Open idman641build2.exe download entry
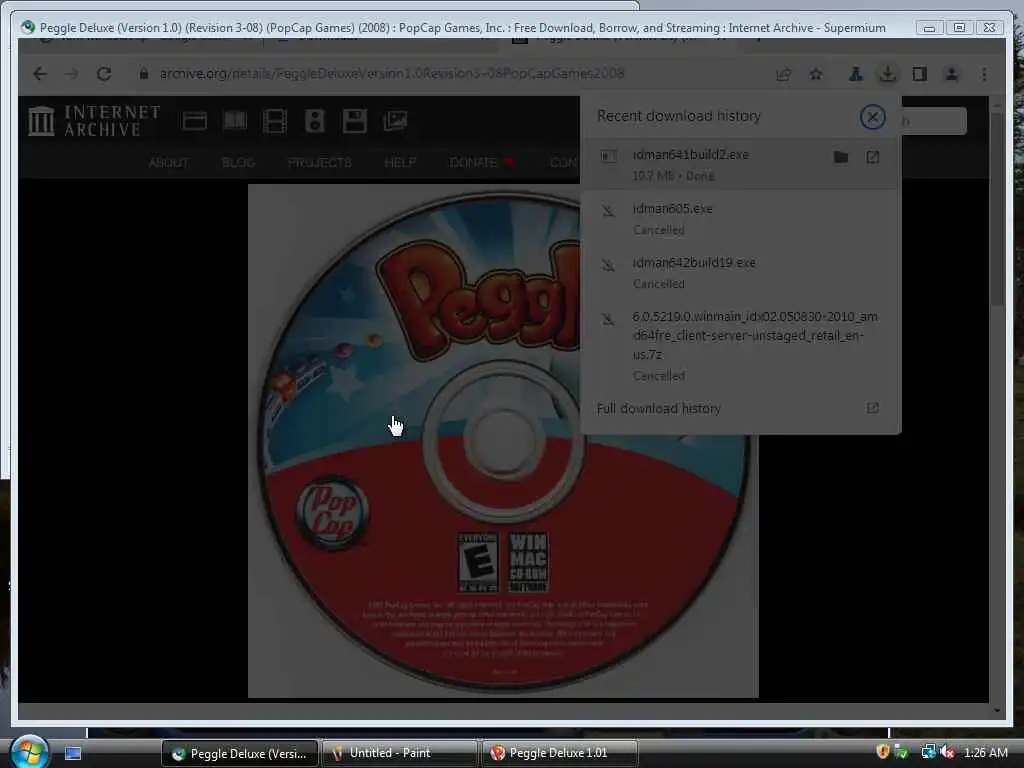Screen dimensions: 1024x768 click(739, 165)
